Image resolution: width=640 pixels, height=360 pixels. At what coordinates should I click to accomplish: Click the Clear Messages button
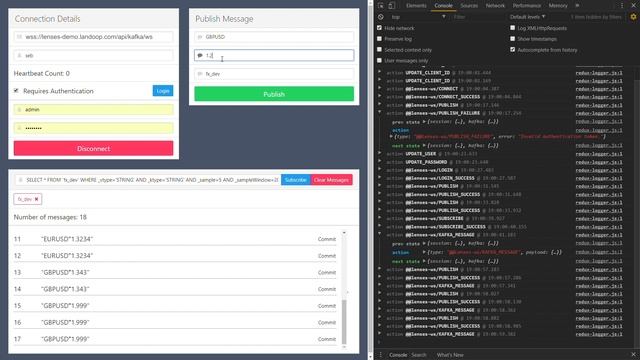pos(331,180)
